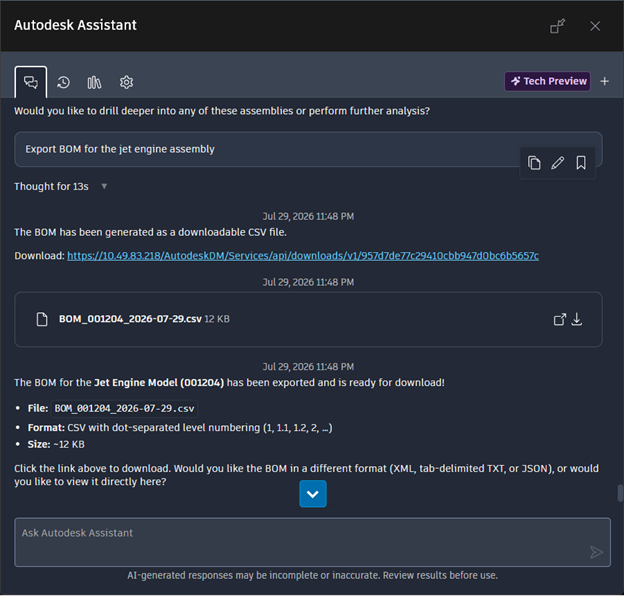
Task: Open the chat history tab
Action: coord(63,82)
